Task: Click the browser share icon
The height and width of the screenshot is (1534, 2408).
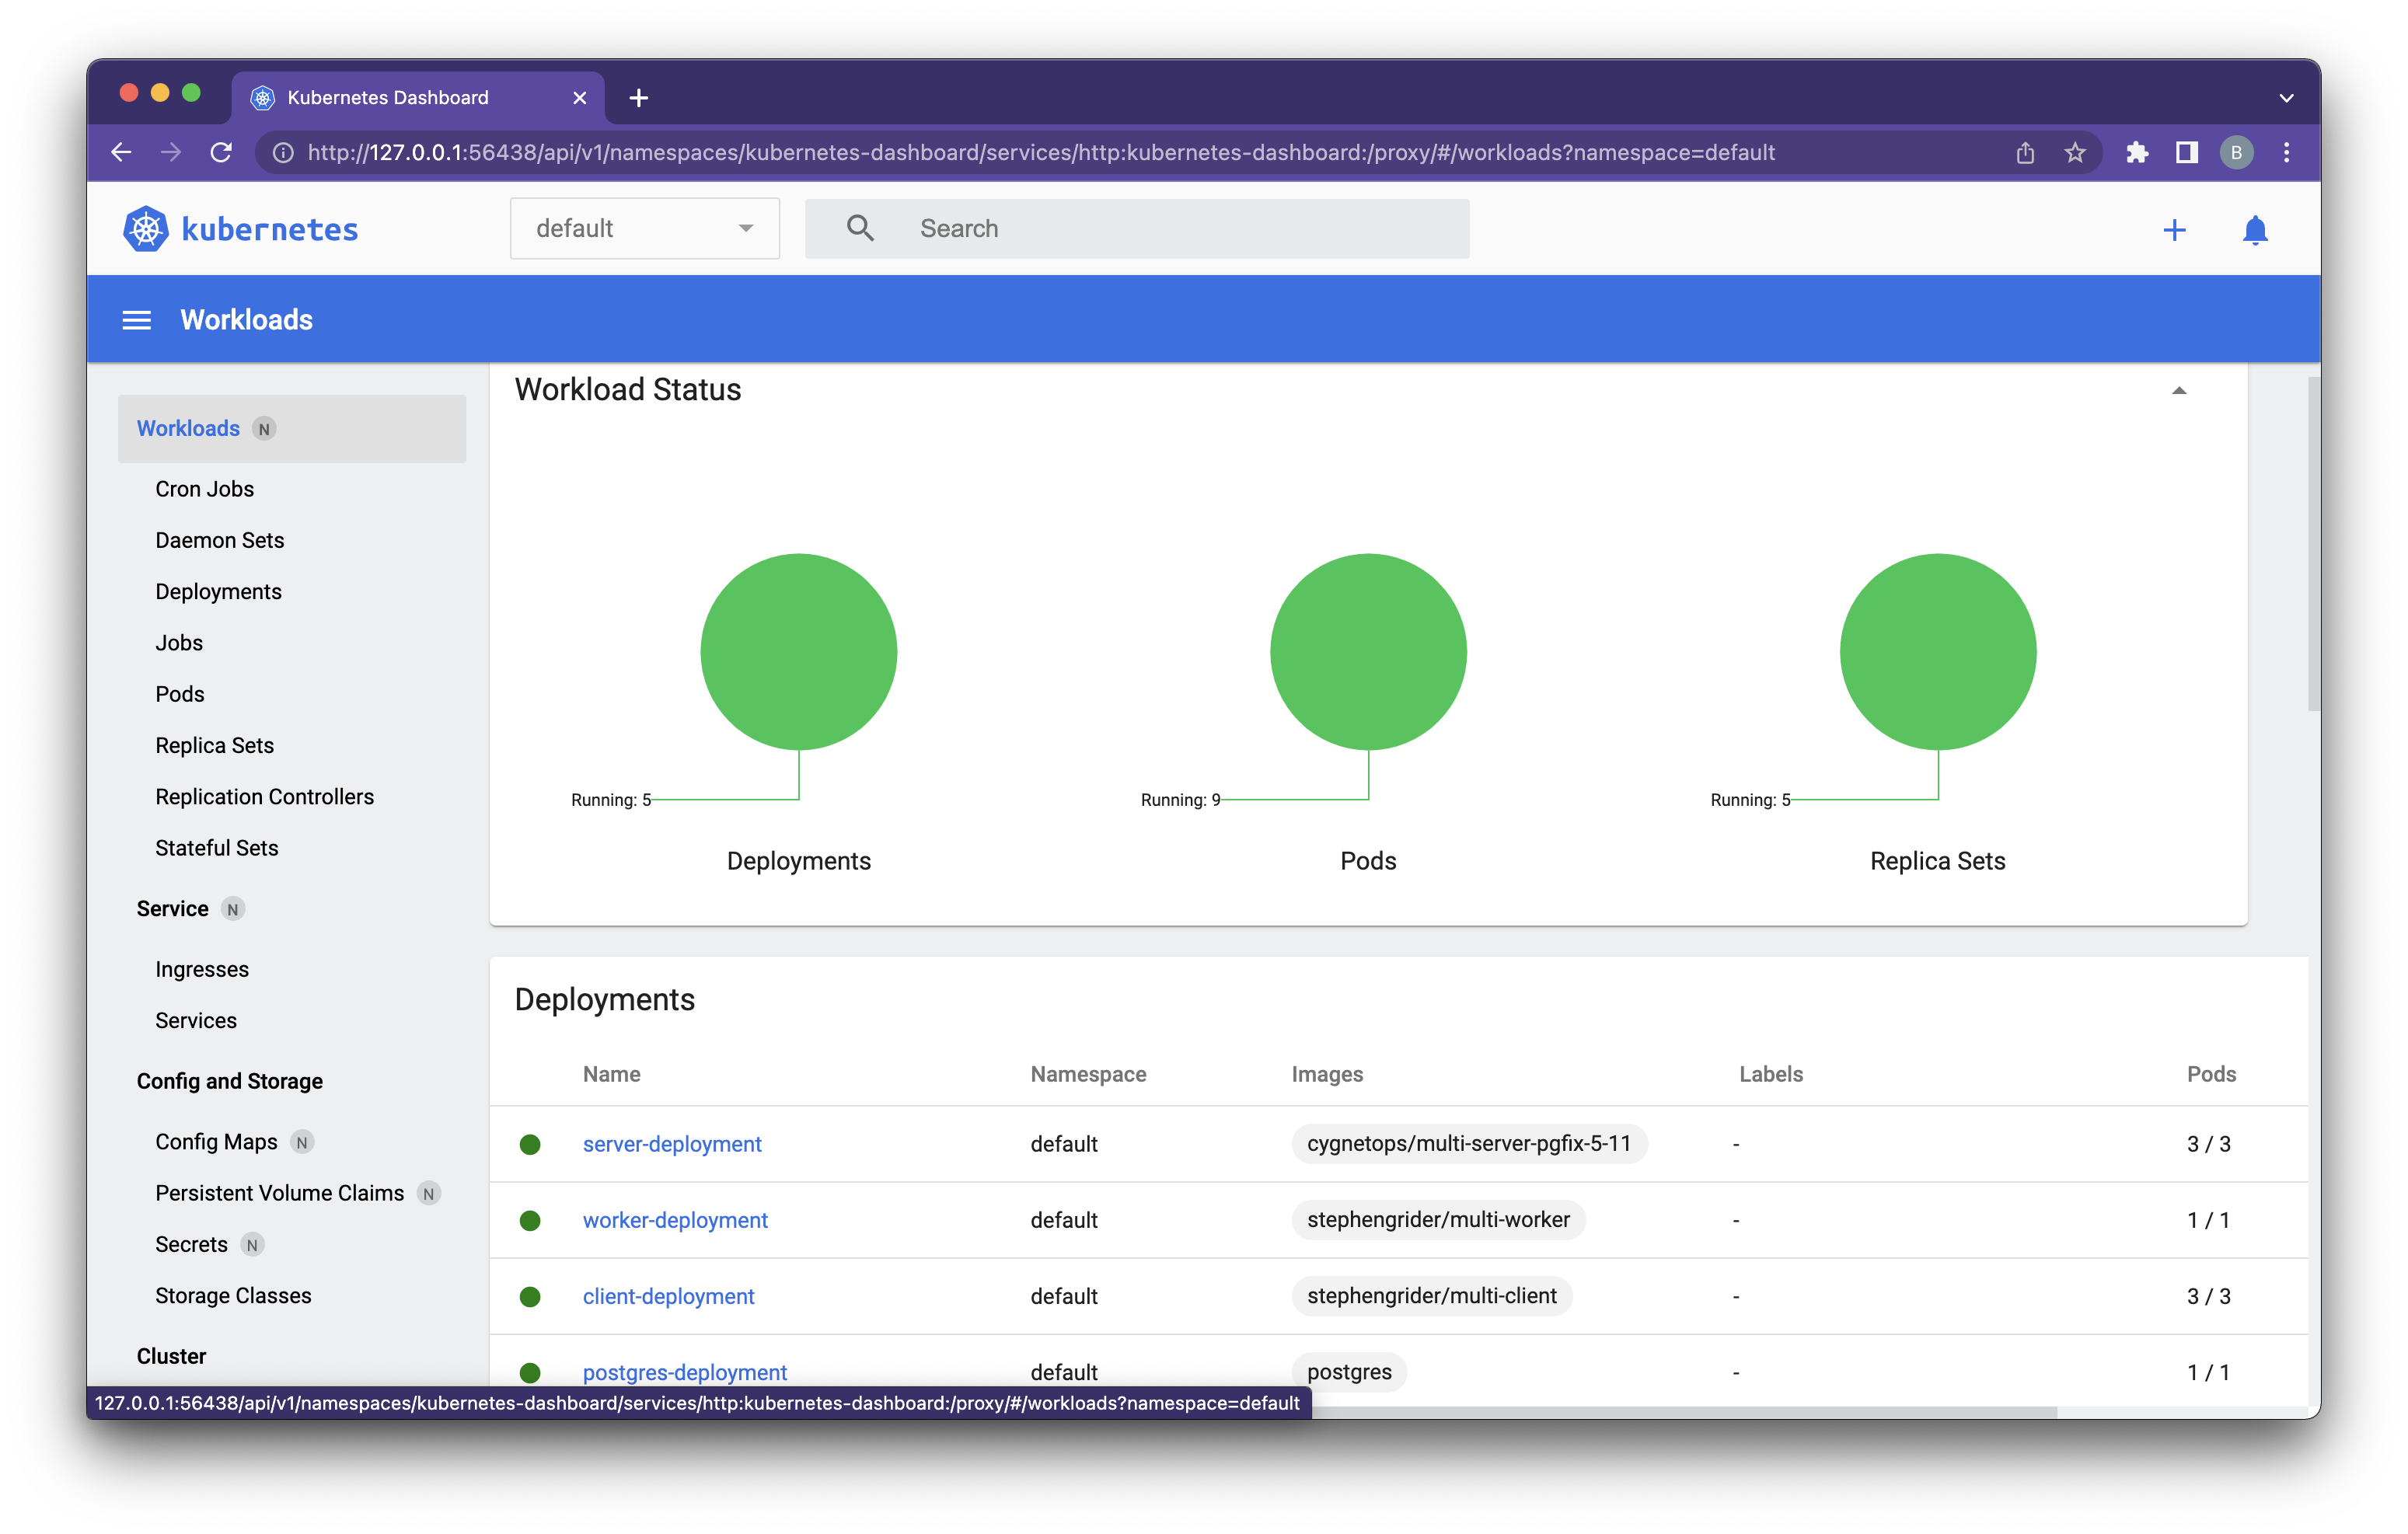Action: point(2025,152)
